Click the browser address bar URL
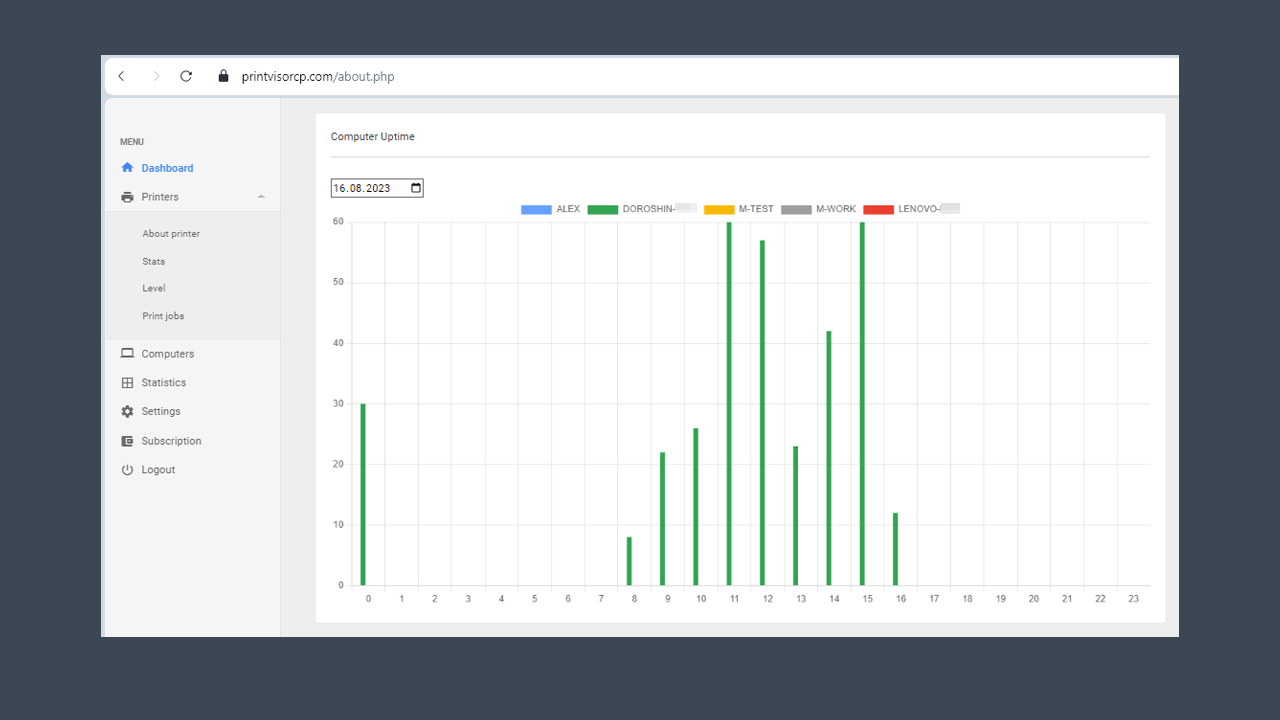The height and width of the screenshot is (720, 1280). coord(318,76)
